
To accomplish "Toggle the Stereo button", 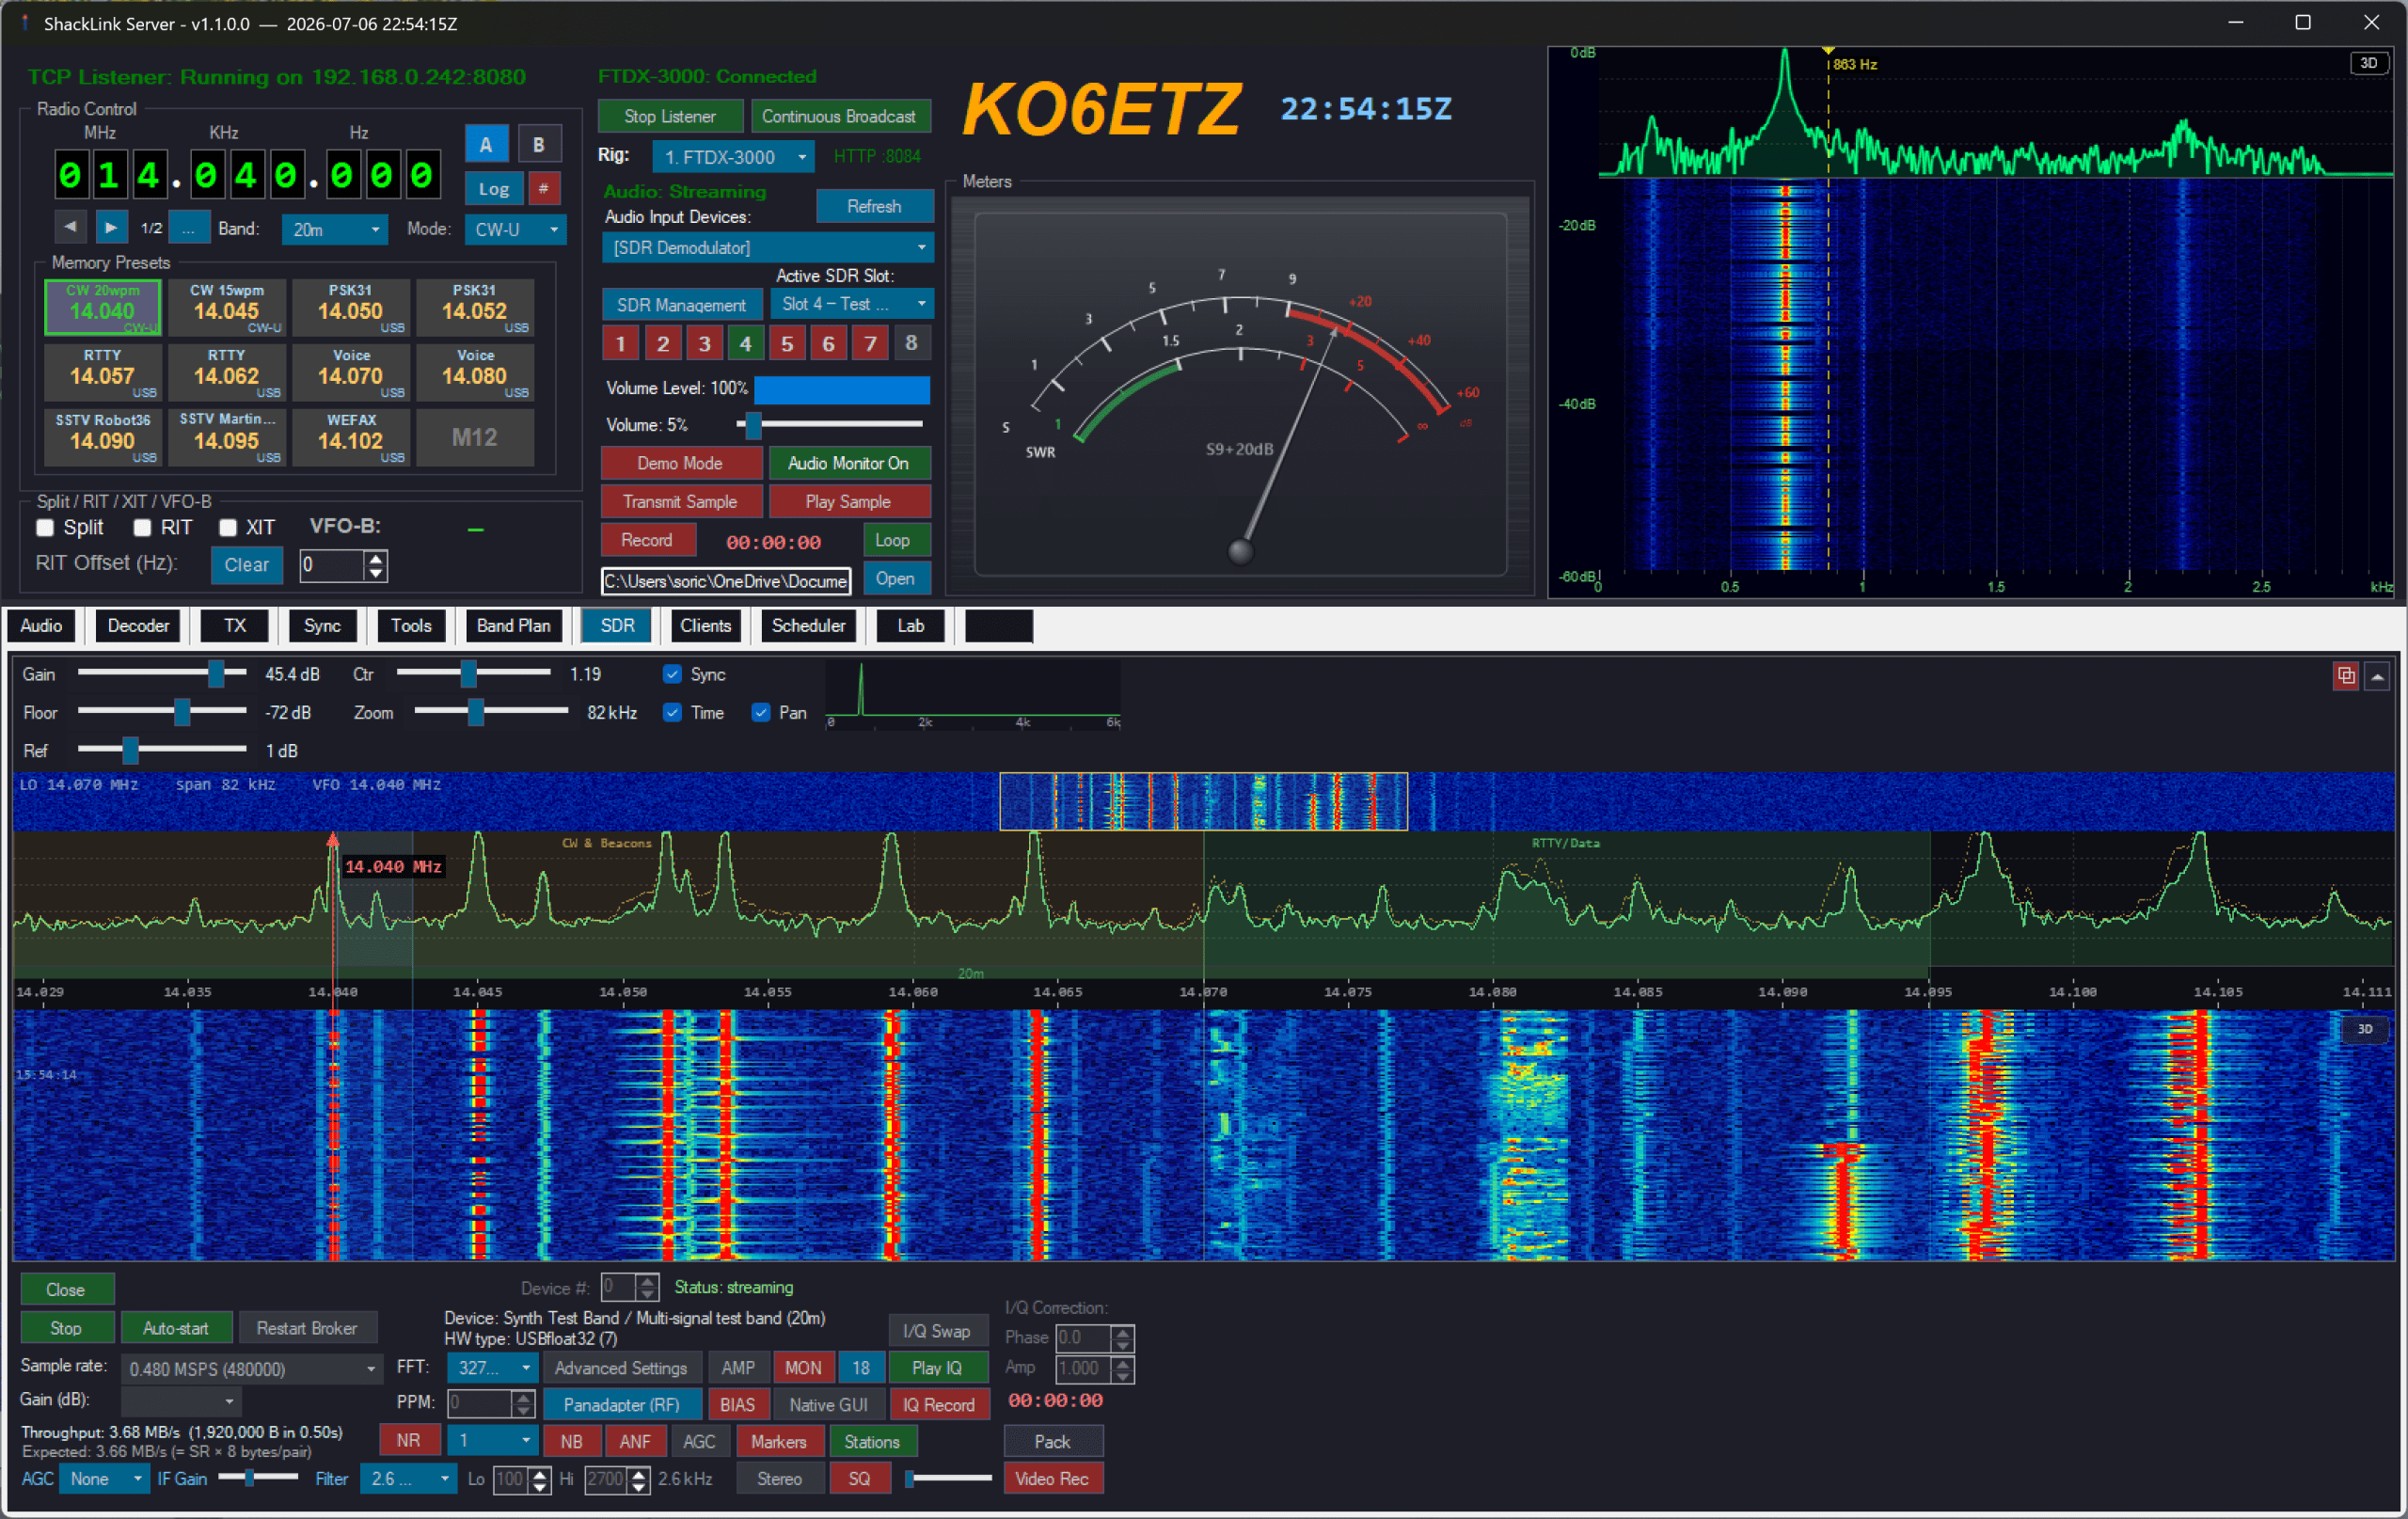I will [x=779, y=1478].
